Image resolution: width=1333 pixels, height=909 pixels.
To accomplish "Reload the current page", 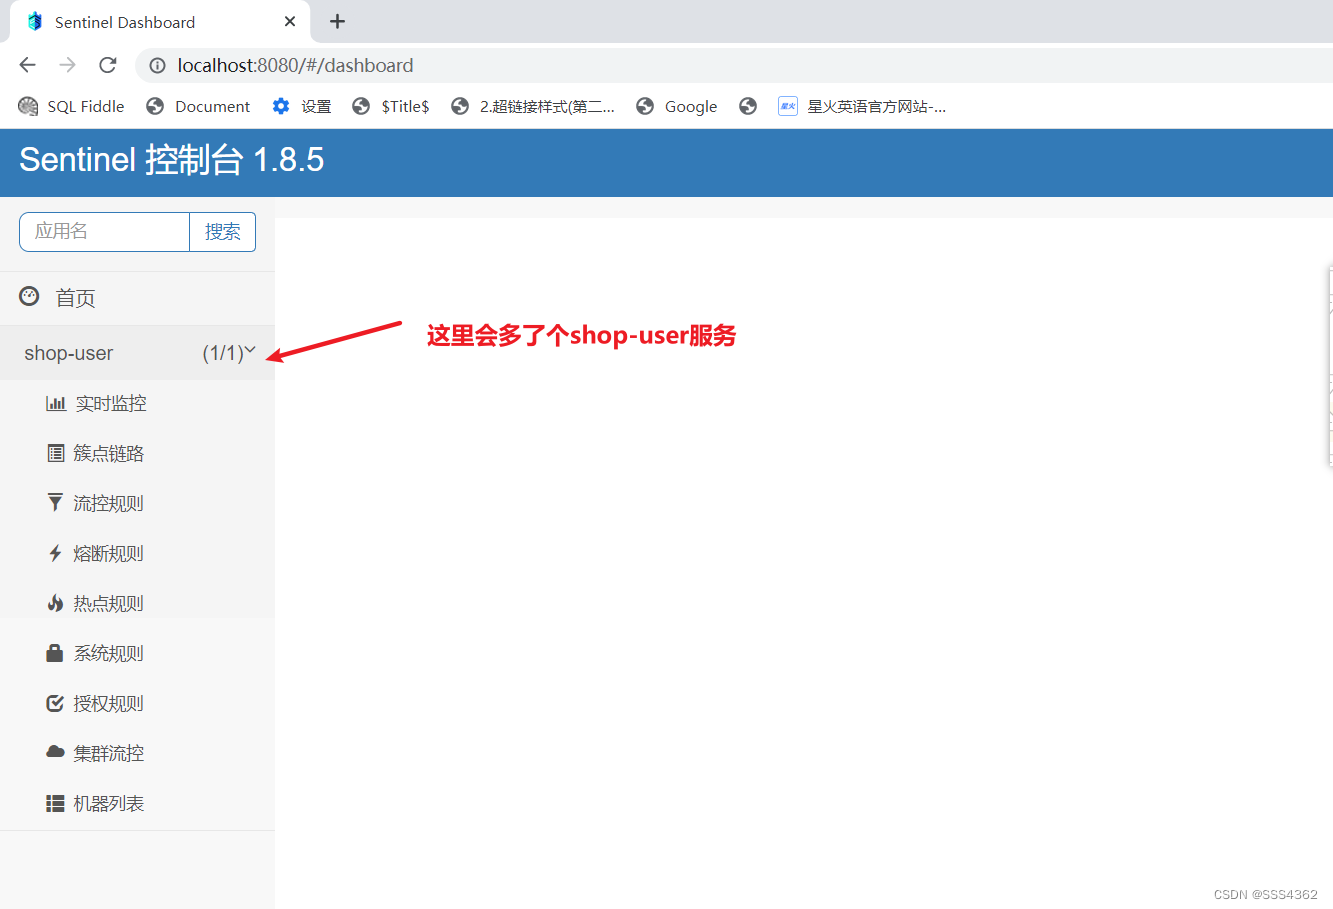I will pos(108,65).
